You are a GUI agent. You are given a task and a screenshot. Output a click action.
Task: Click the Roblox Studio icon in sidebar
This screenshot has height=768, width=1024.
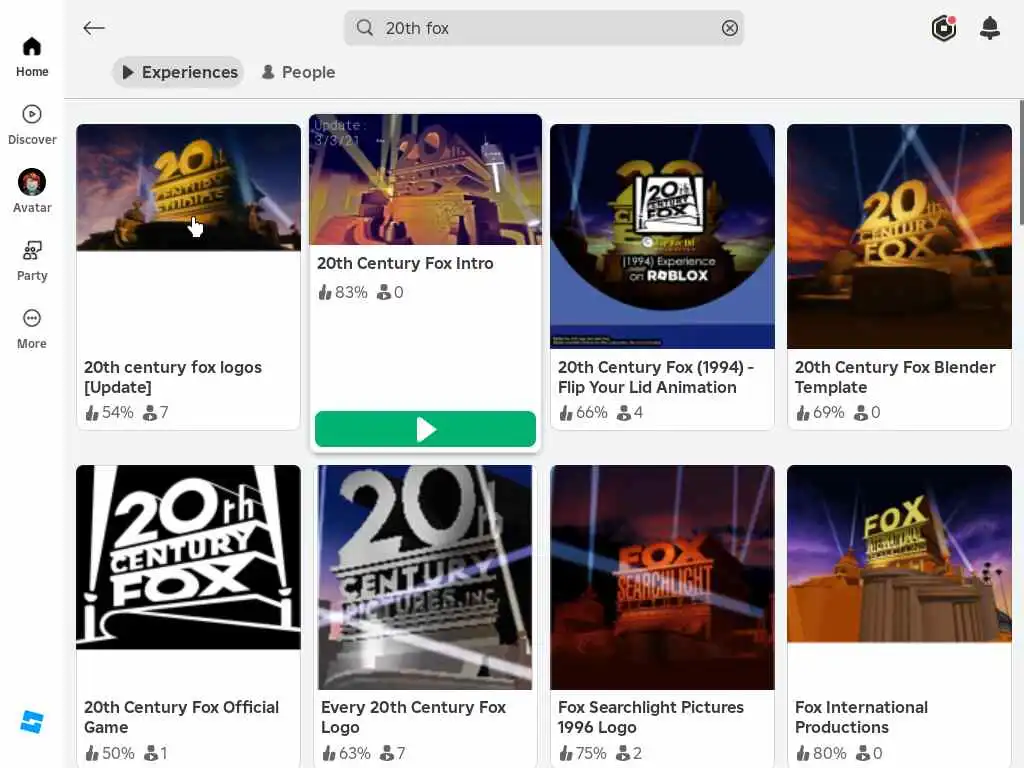pyautogui.click(x=32, y=722)
